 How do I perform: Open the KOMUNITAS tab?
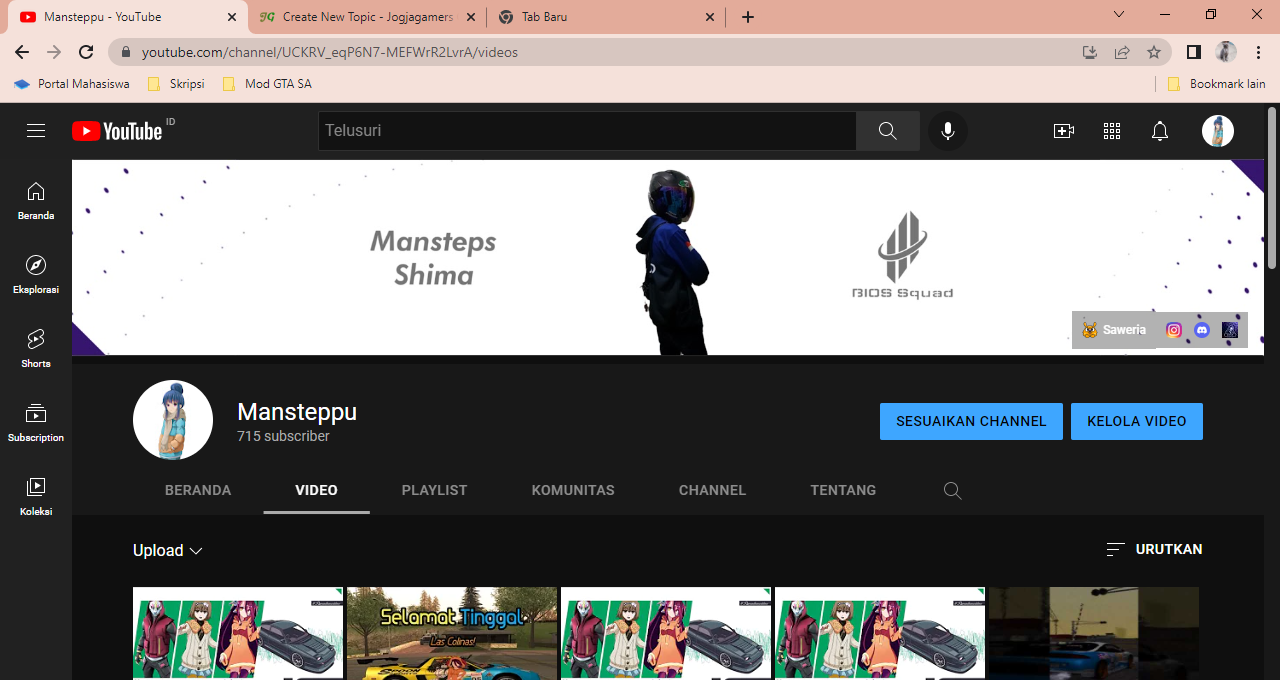point(573,491)
